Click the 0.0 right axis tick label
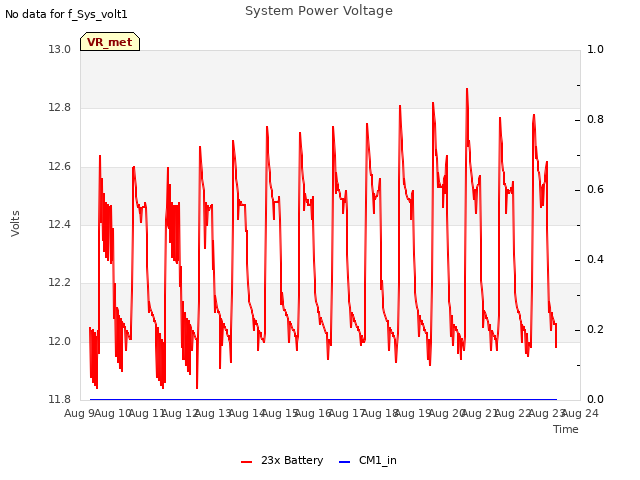The height and width of the screenshot is (480, 640). (595, 400)
